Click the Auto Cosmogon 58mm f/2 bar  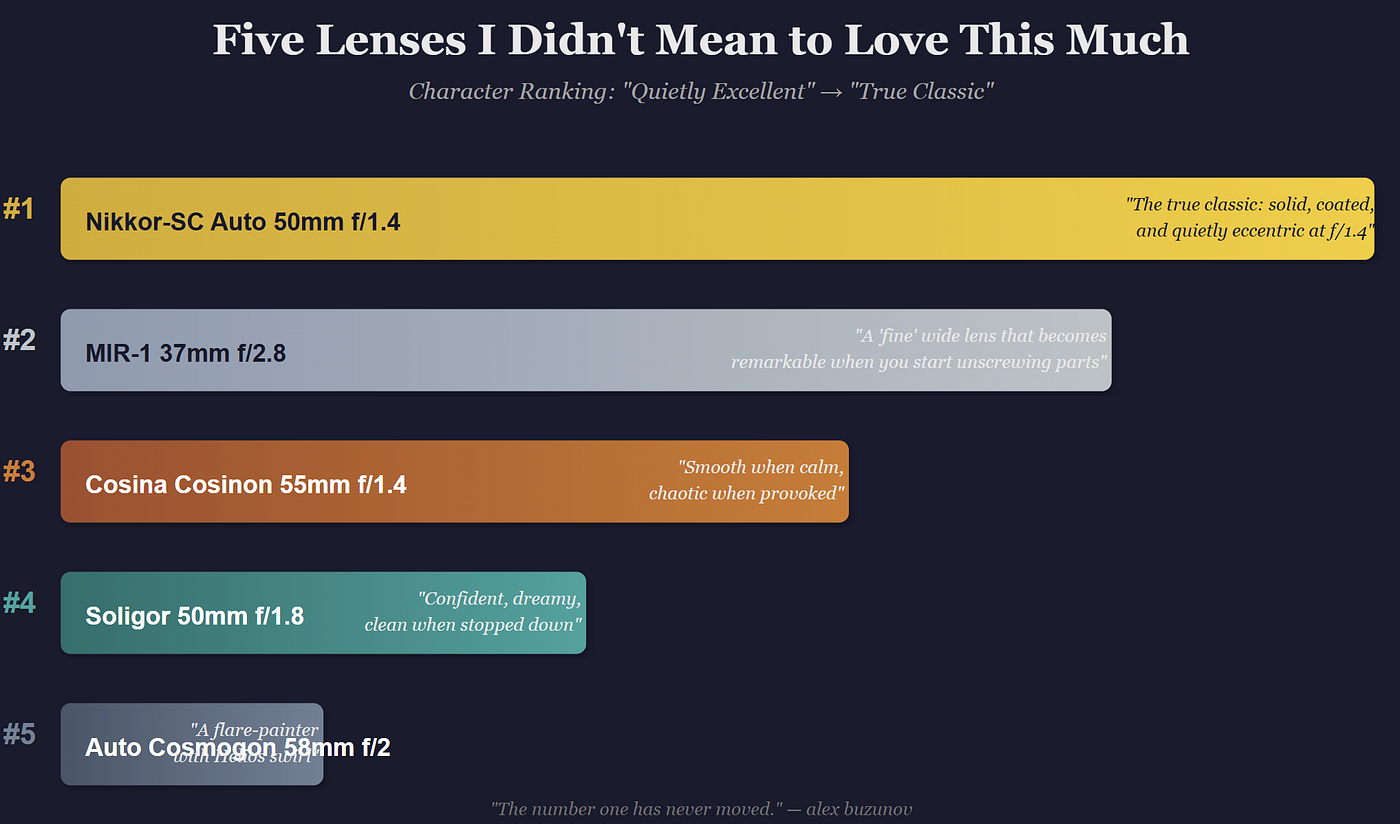pos(192,744)
